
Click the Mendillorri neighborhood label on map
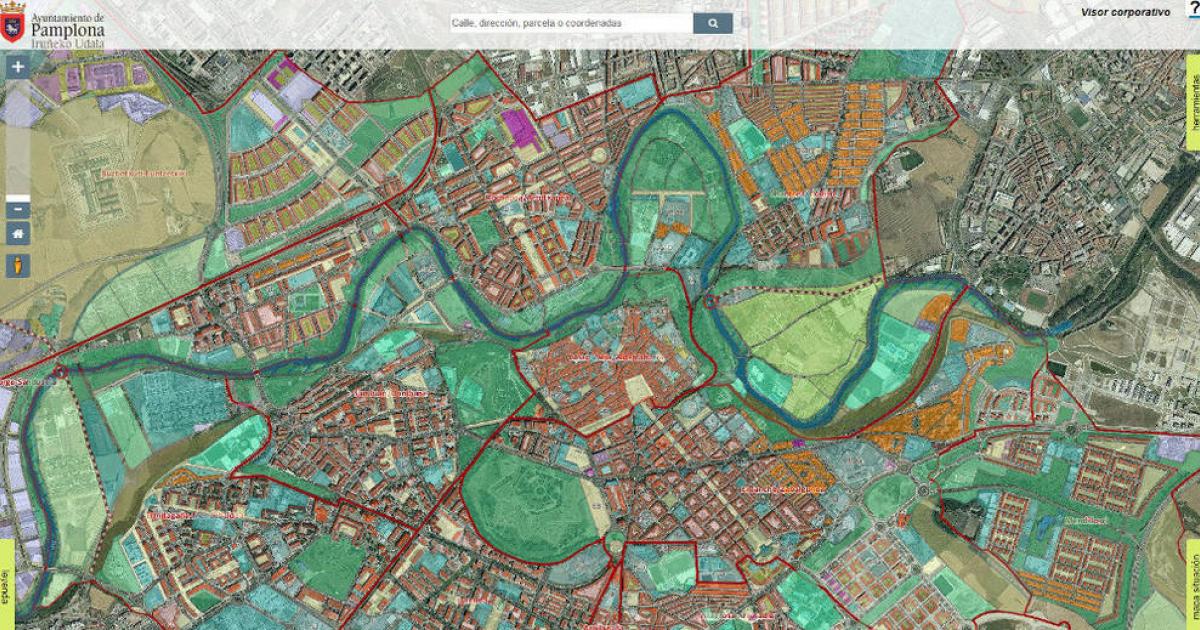click(x=1086, y=521)
